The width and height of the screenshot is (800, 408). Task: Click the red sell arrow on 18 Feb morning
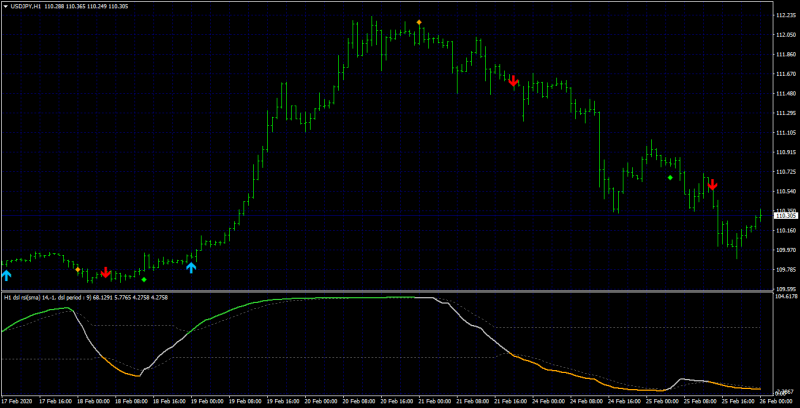tap(105, 272)
